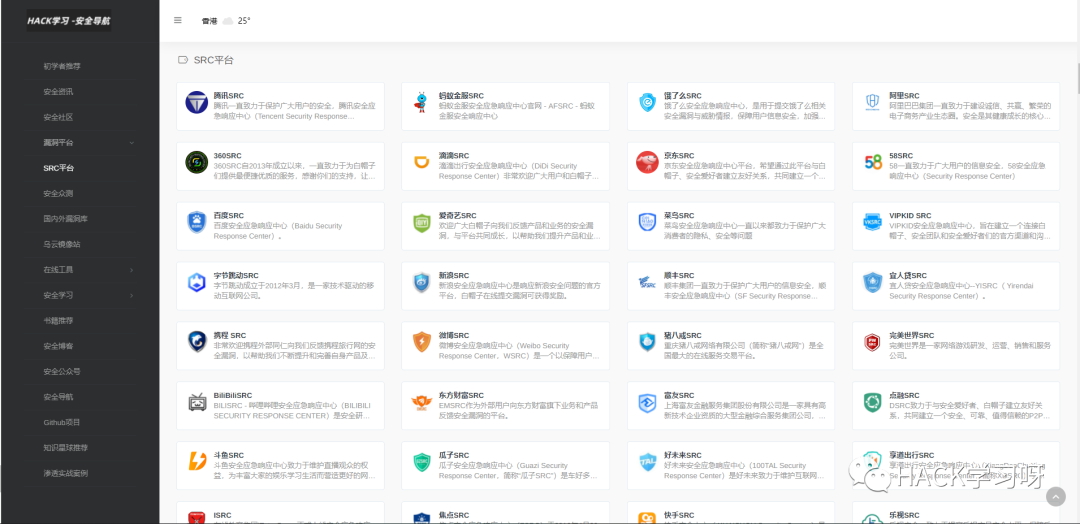Click the 菜鸟SRC blue shield icon
This screenshot has height=524, width=1080.
click(x=647, y=222)
